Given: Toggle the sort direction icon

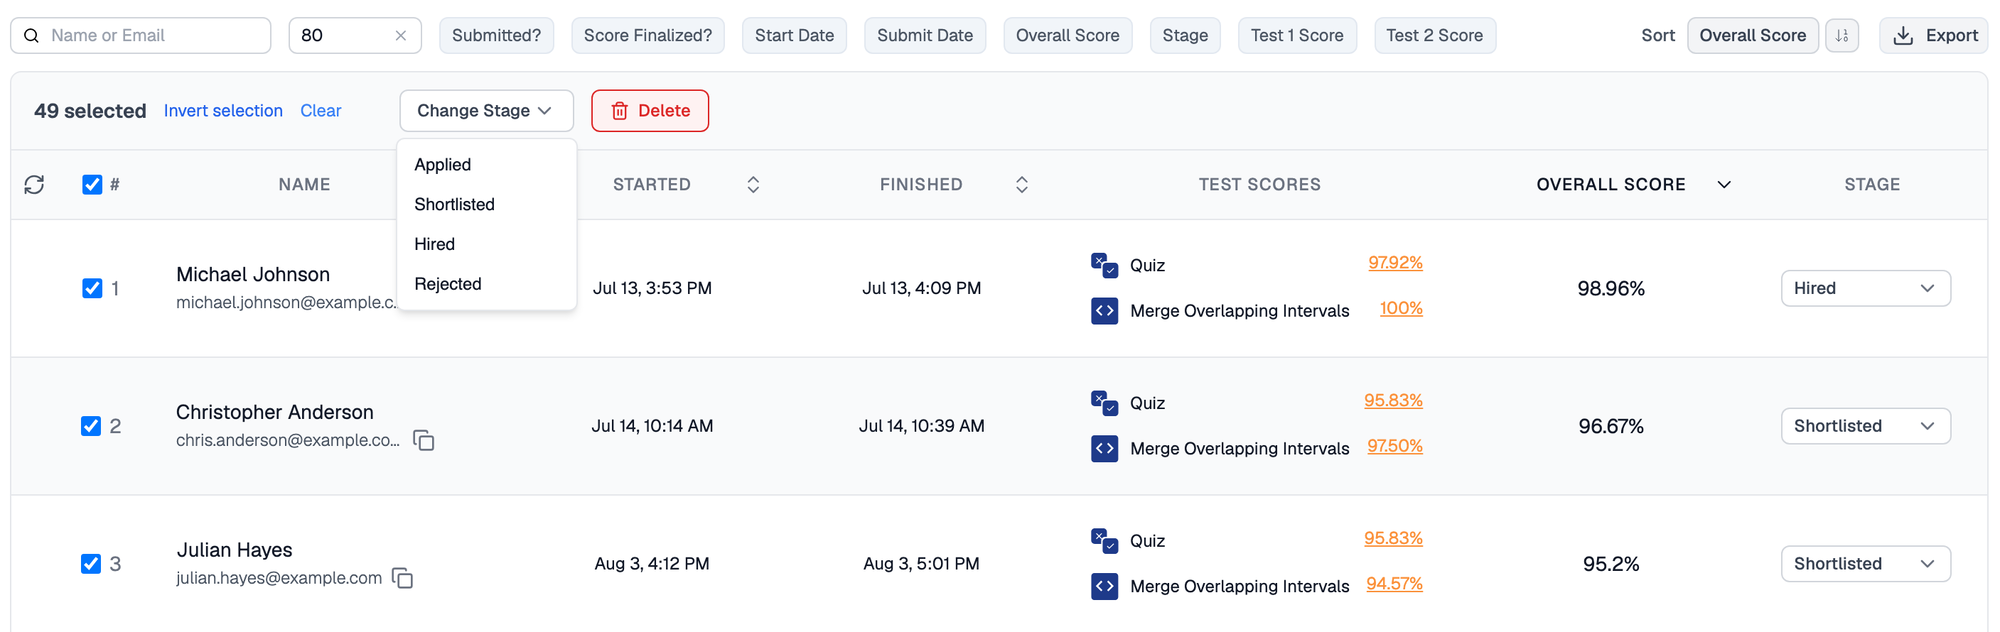Looking at the screenshot, I should pyautogui.click(x=1842, y=36).
